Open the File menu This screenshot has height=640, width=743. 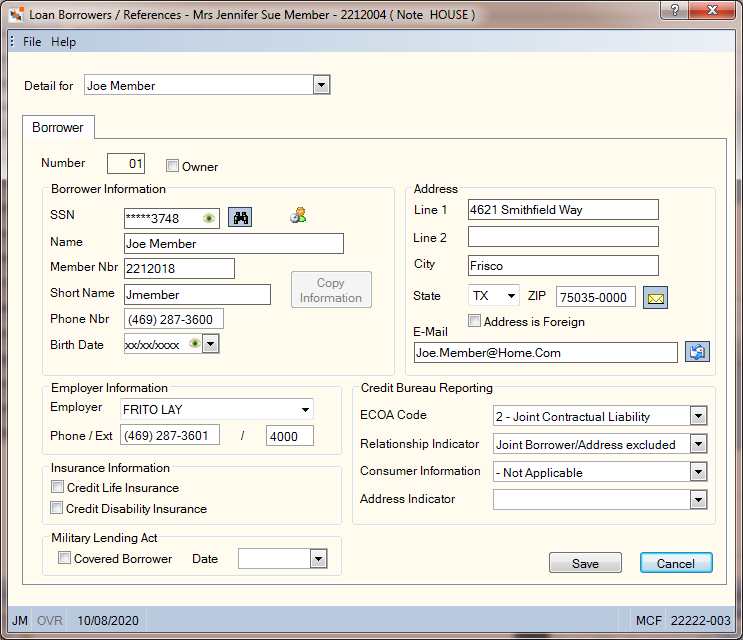coord(32,42)
